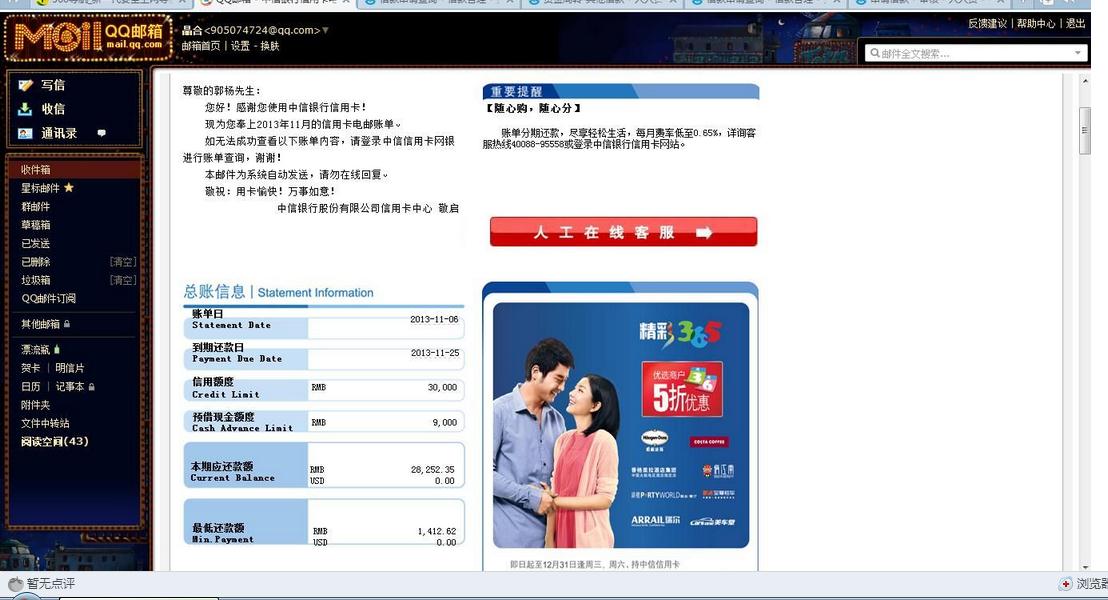
Task: Click 换肤 to change skin
Action: coord(270,46)
